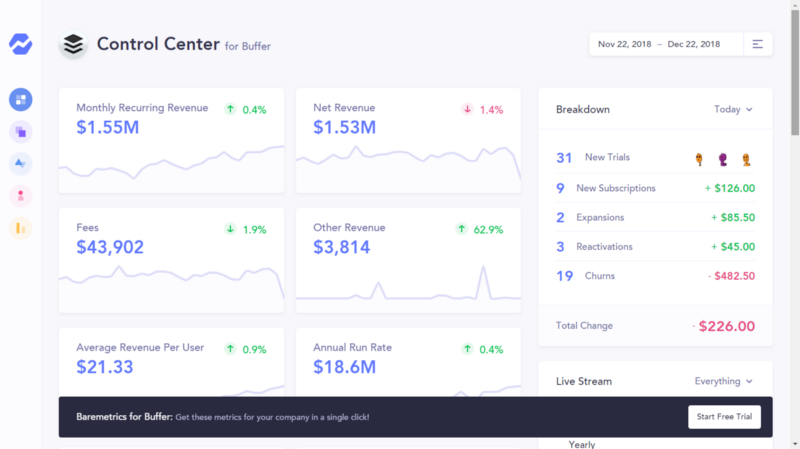Select the Churns breakdown row
This screenshot has width=800, height=449.
tap(655, 276)
